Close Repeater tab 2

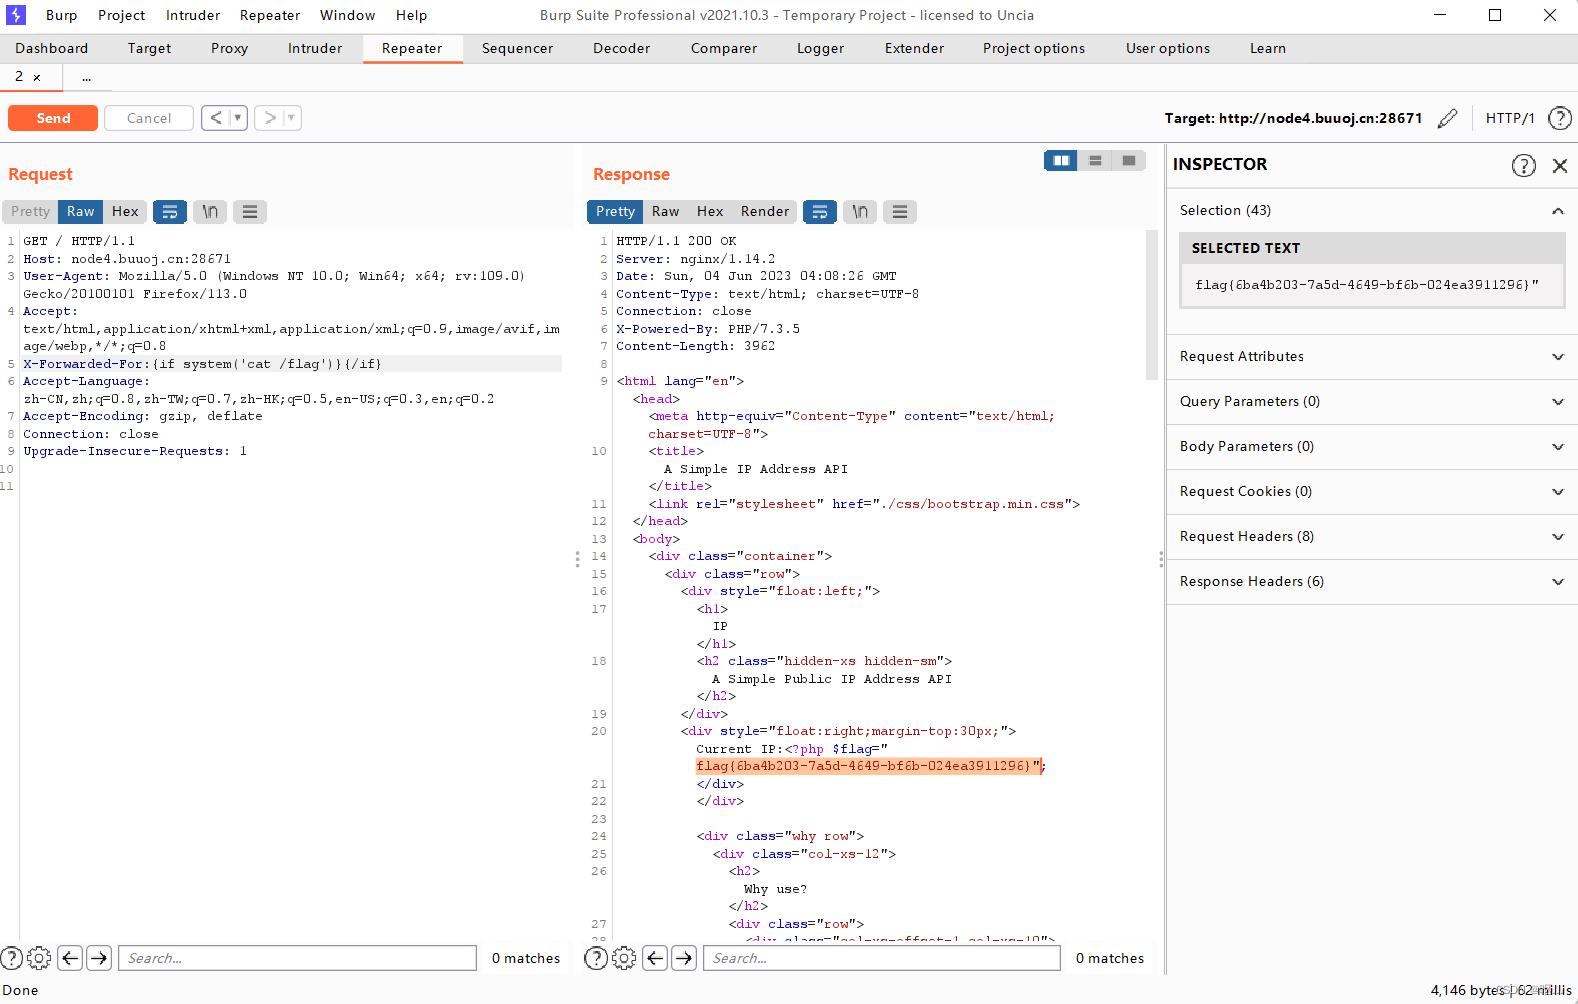click(x=37, y=77)
